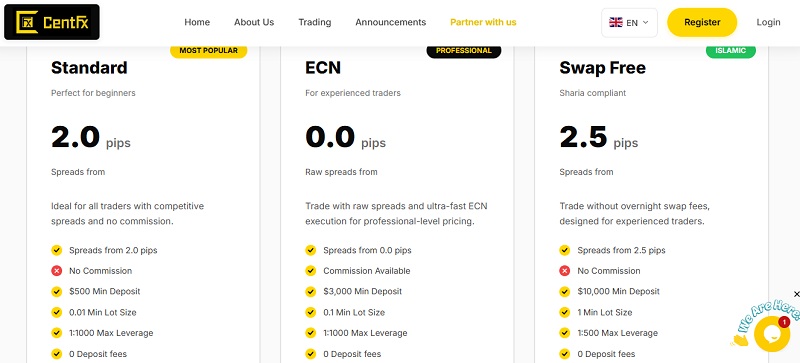Open the EN language dropdown
This screenshot has width=800, height=363.
pyautogui.click(x=629, y=22)
